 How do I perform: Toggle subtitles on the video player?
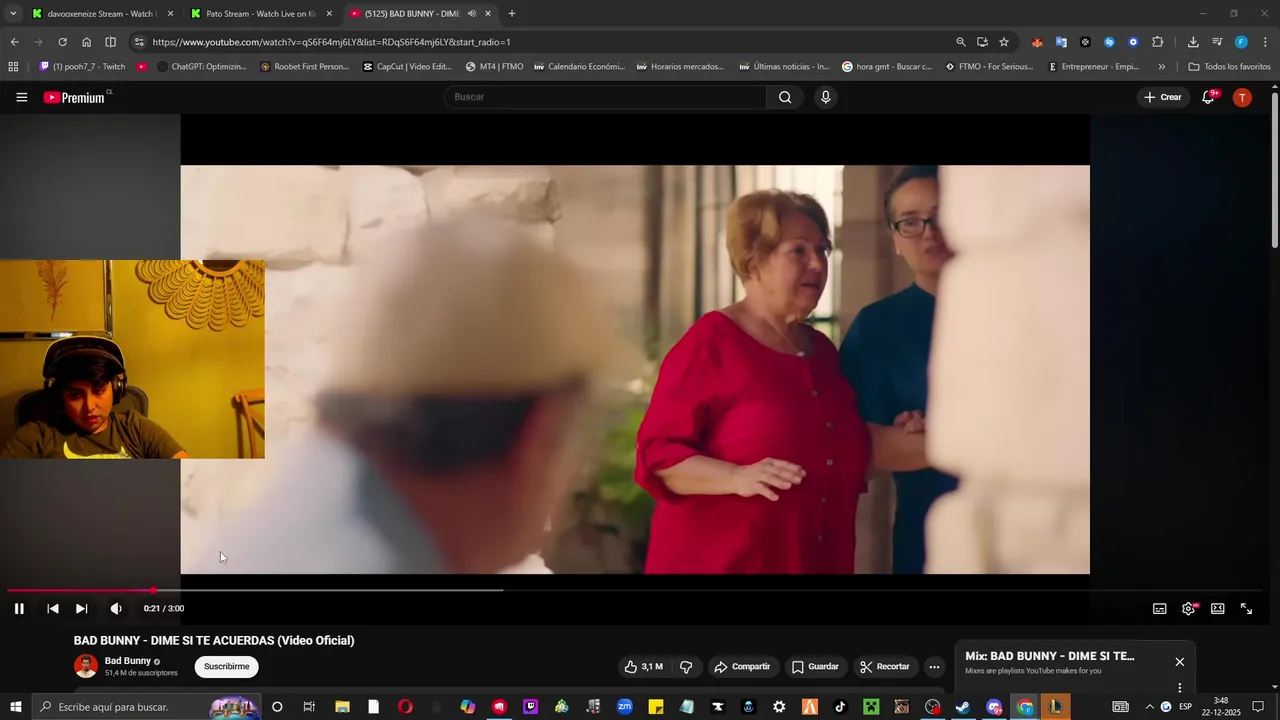[1160, 608]
